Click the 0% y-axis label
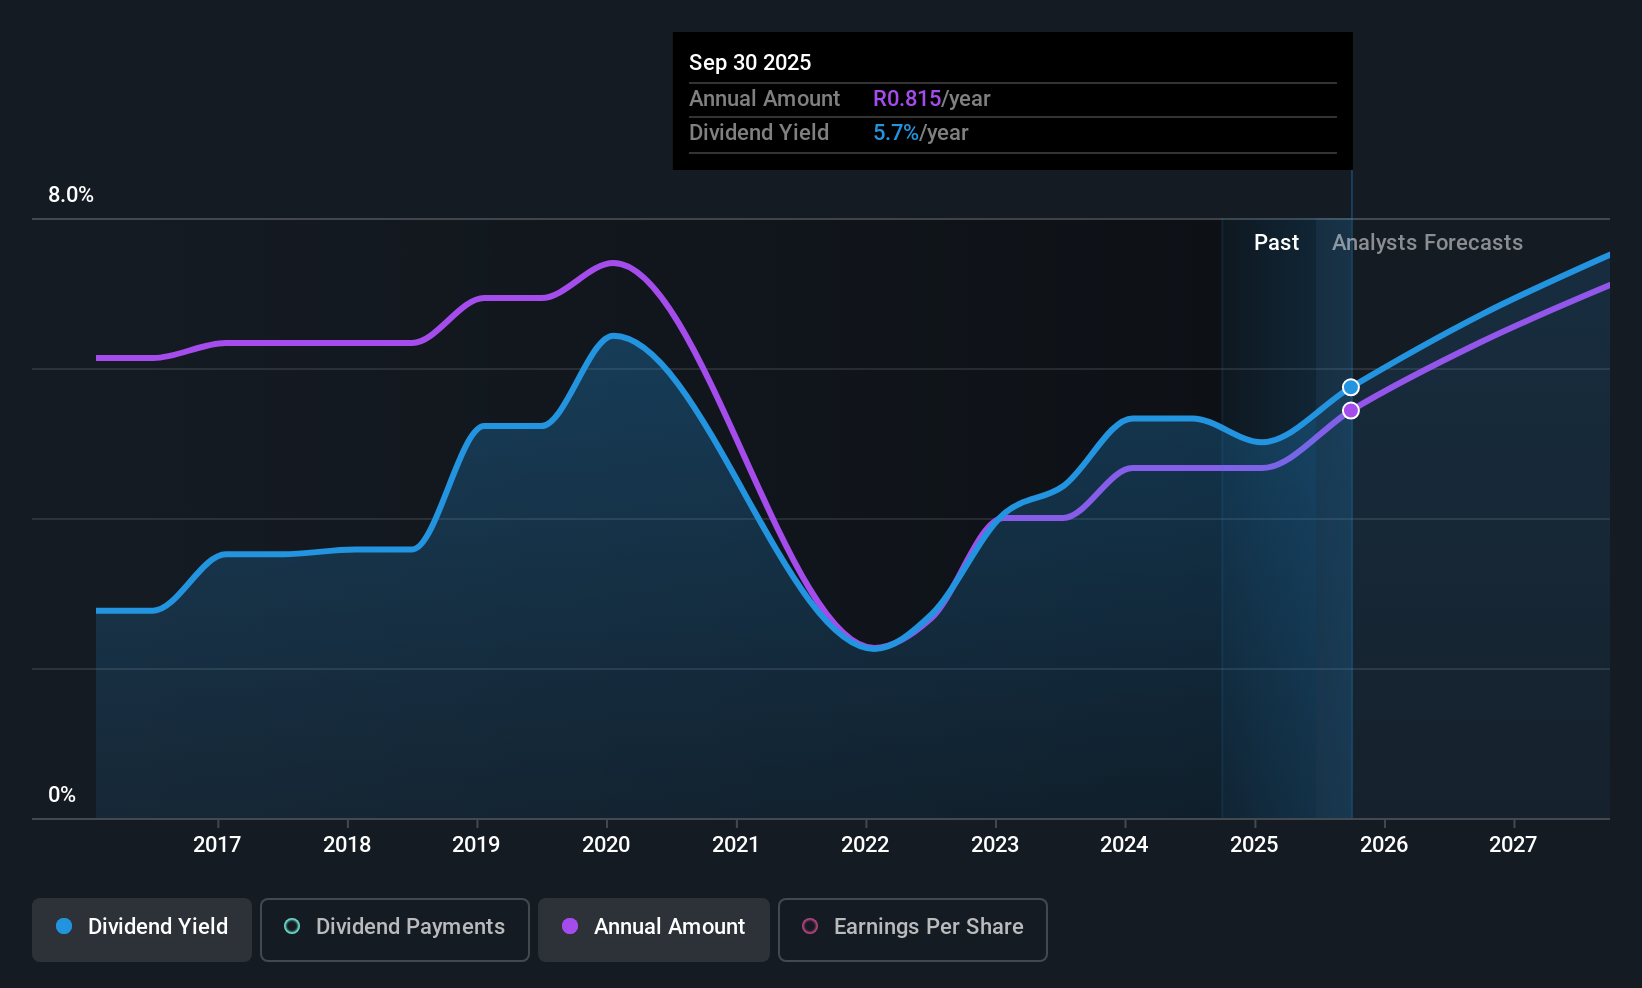The width and height of the screenshot is (1642, 988). pos(62,795)
